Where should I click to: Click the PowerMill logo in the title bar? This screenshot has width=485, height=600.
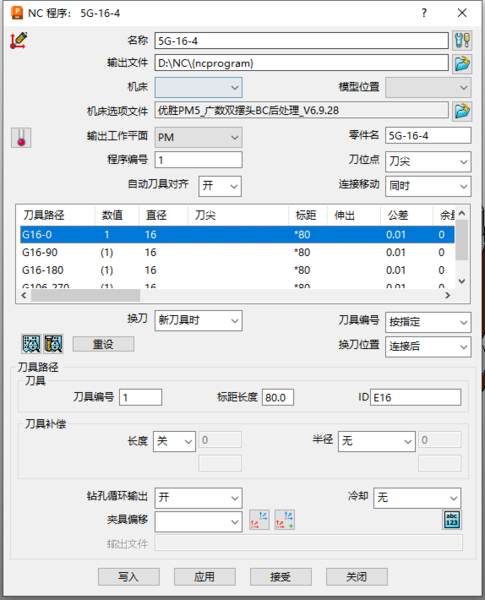[17, 13]
